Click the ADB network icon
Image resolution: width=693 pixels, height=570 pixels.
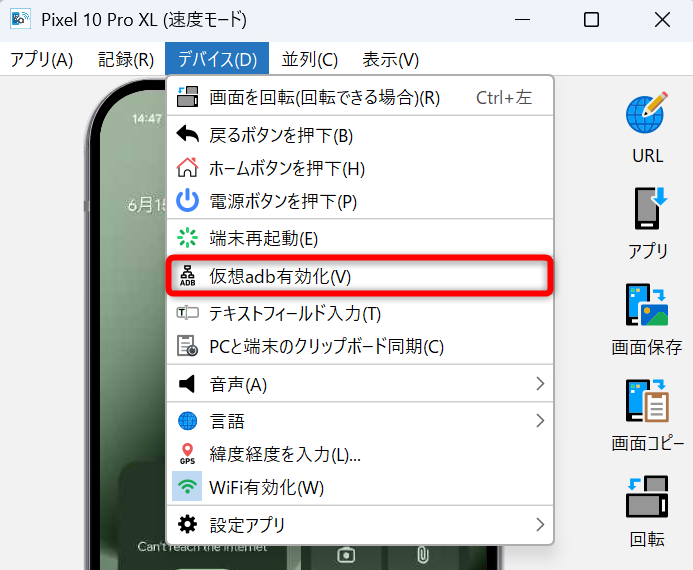click(187, 276)
